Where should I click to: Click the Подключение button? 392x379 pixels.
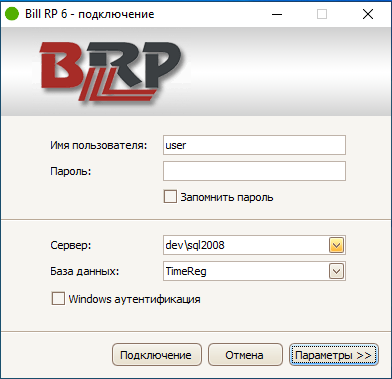click(x=157, y=355)
